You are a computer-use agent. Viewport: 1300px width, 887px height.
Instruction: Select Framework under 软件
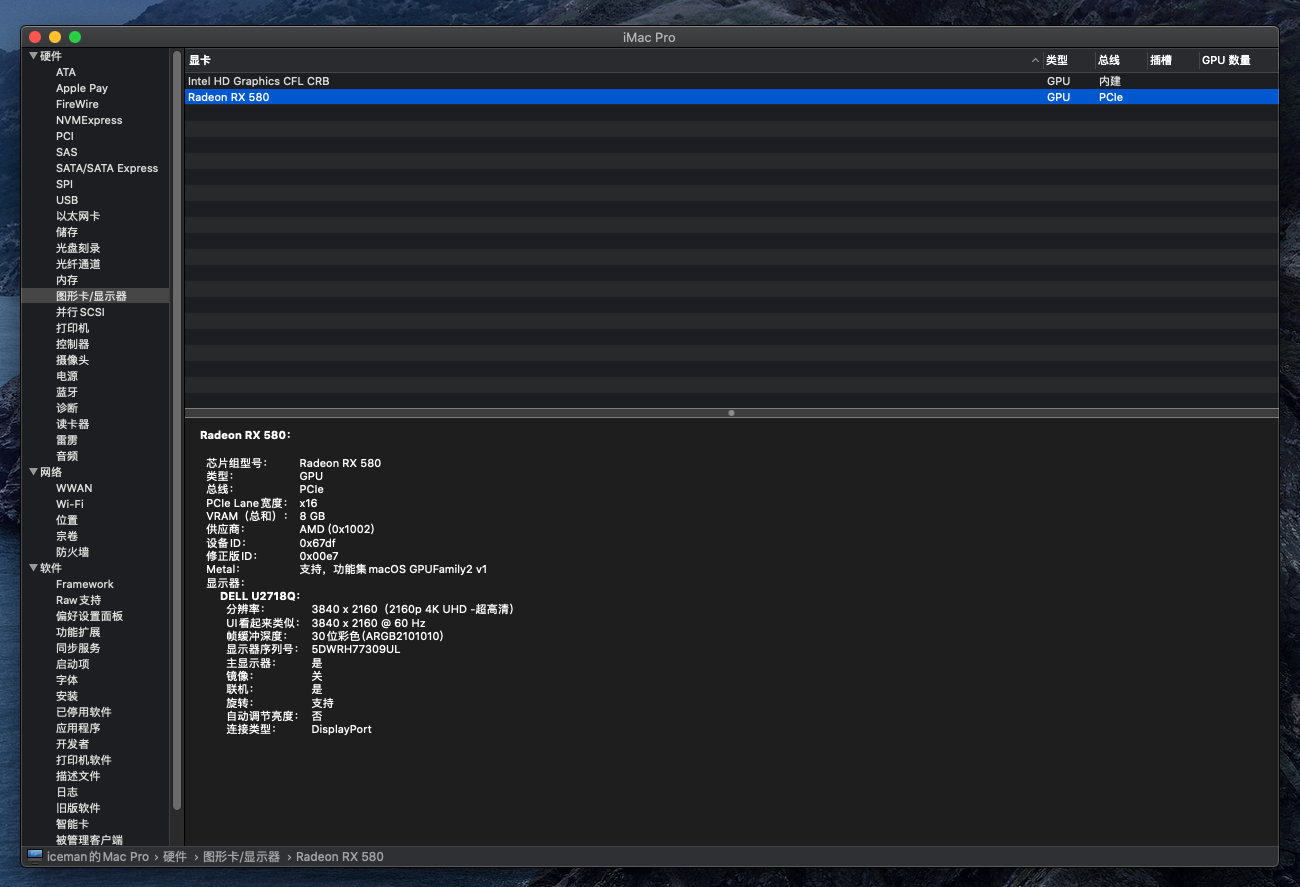pyautogui.click(x=85, y=584)
